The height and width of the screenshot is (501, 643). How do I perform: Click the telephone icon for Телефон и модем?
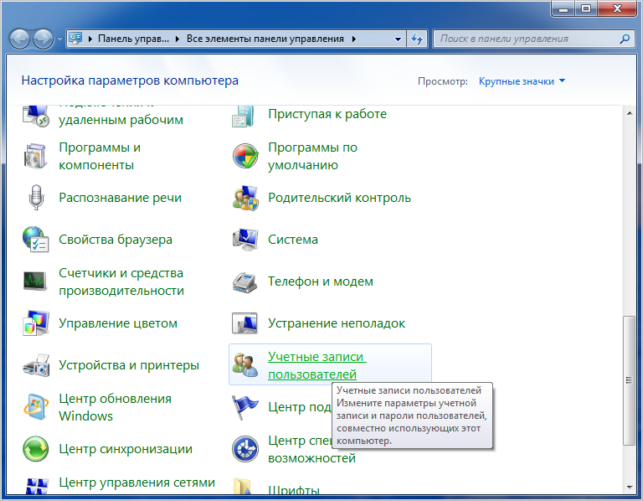pyautogui.click(x=245, y=282)
